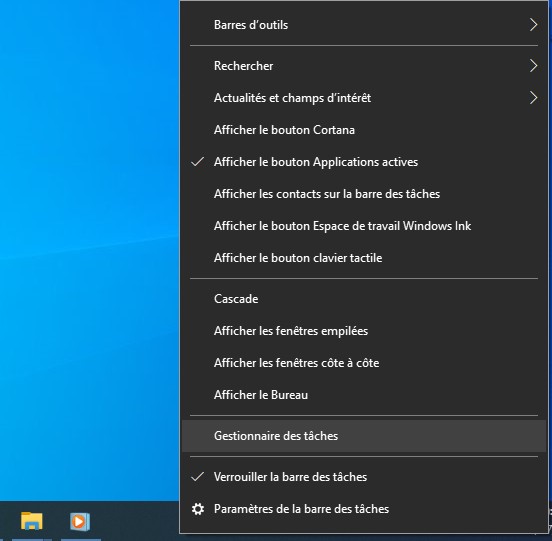Open Paramètres de la barre des tâches
Viewport: 552px width, 541px height.
(x=364, y=509)
